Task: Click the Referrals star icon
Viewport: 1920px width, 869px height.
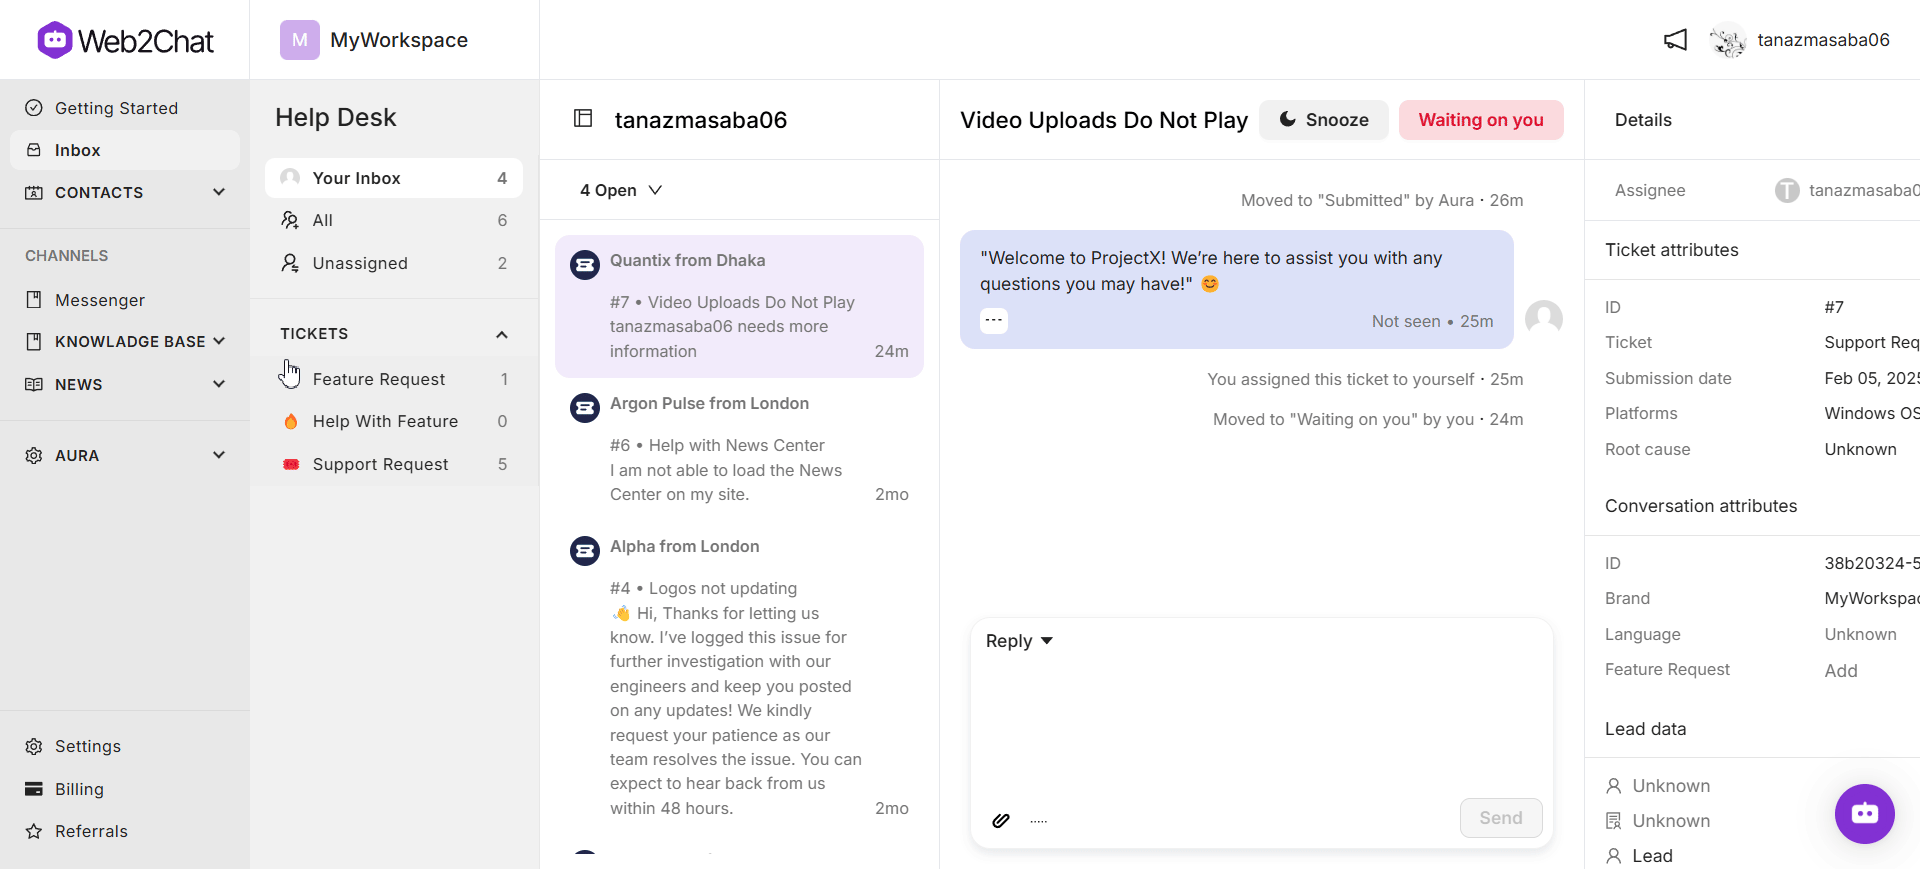Action: (34, 831)
